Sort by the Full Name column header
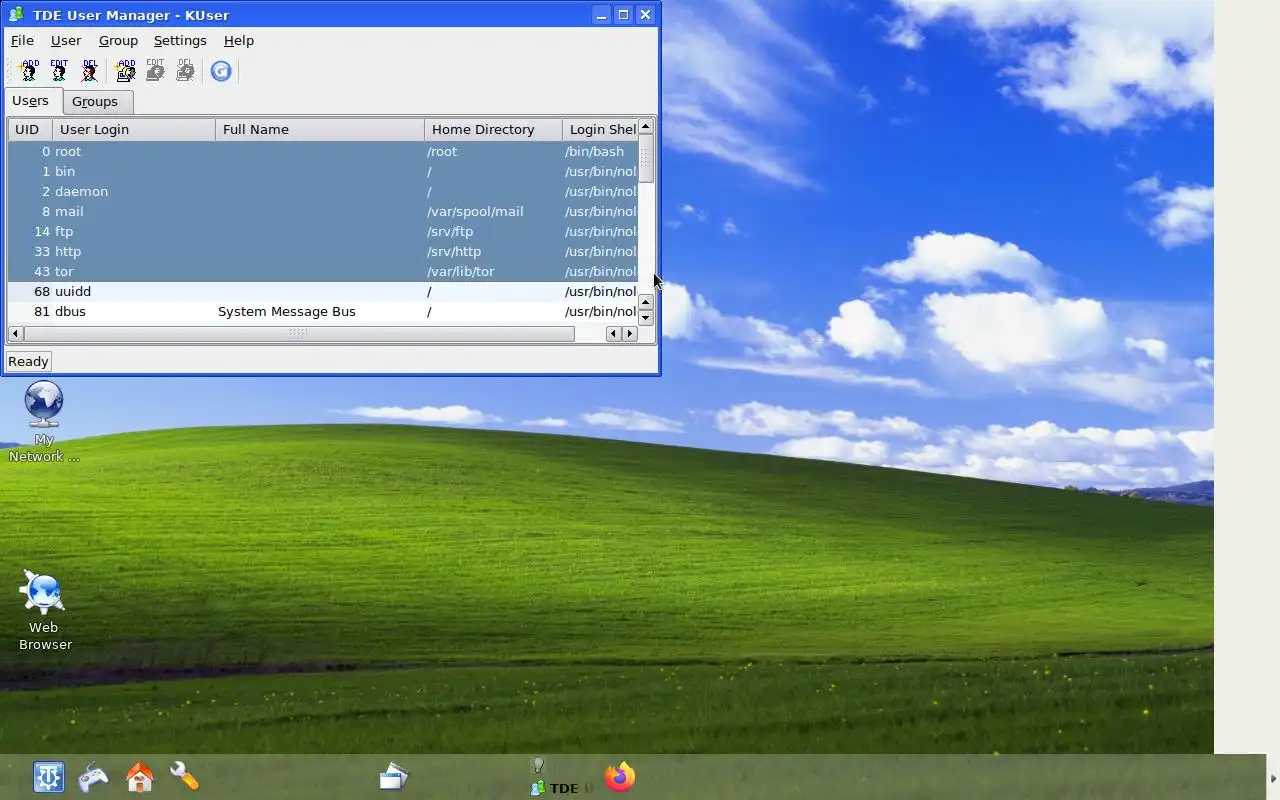The image size is (1280, 800). coord(320,129)
